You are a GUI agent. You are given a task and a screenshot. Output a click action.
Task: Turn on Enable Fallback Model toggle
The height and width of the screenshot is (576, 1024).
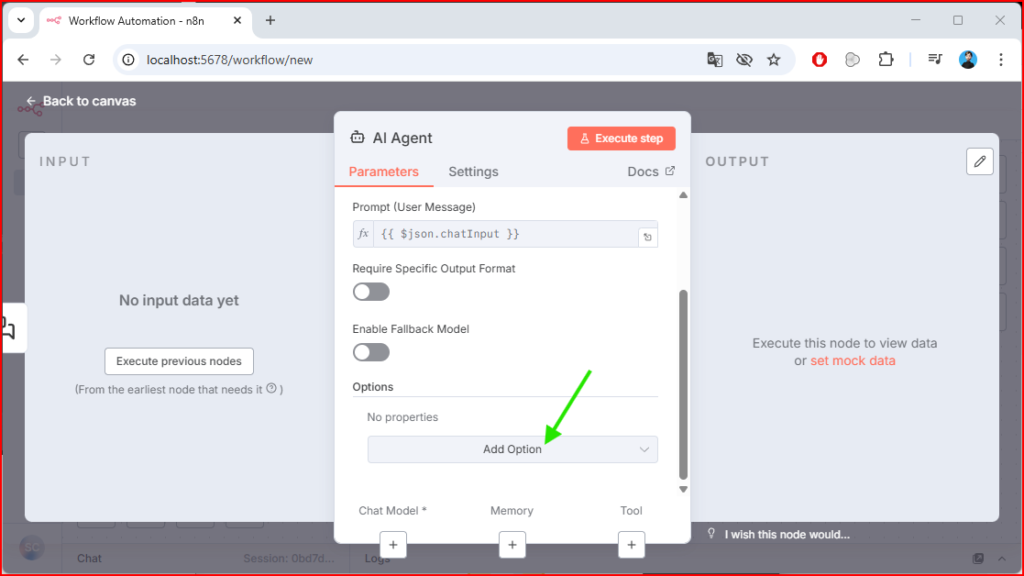pos(371,352)
